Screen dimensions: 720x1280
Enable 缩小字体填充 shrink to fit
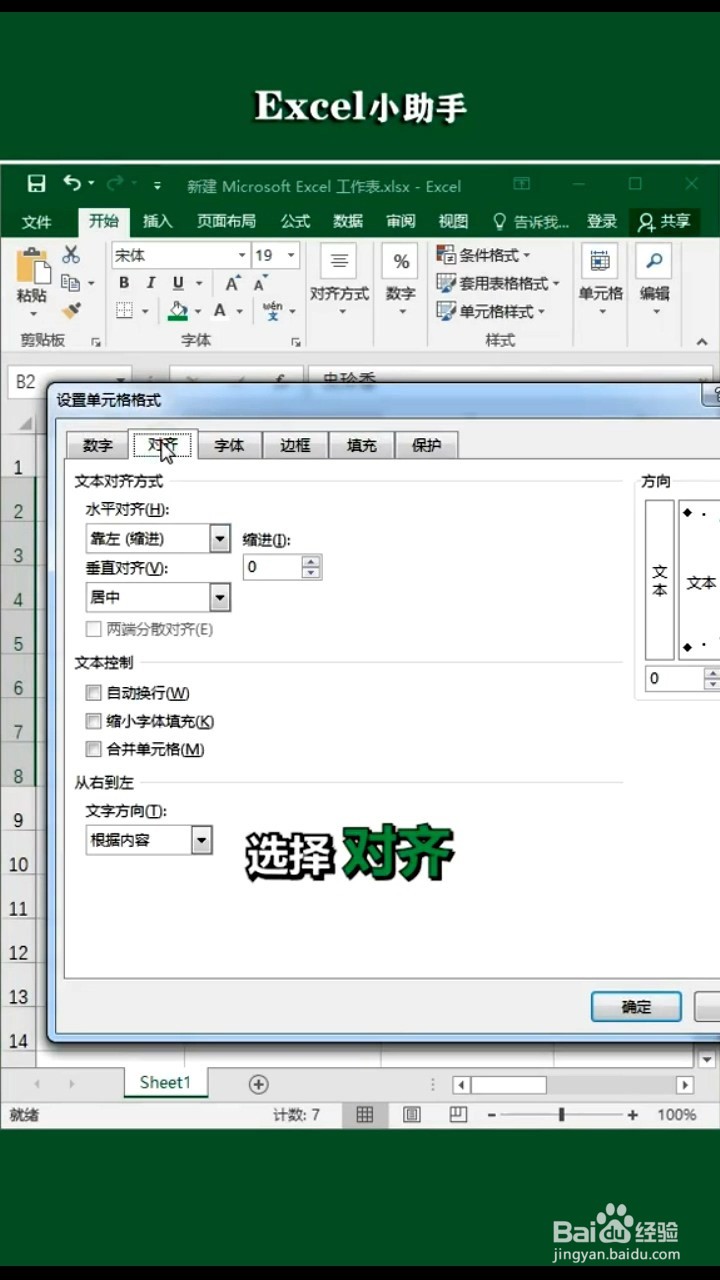[x=94, y=721]
